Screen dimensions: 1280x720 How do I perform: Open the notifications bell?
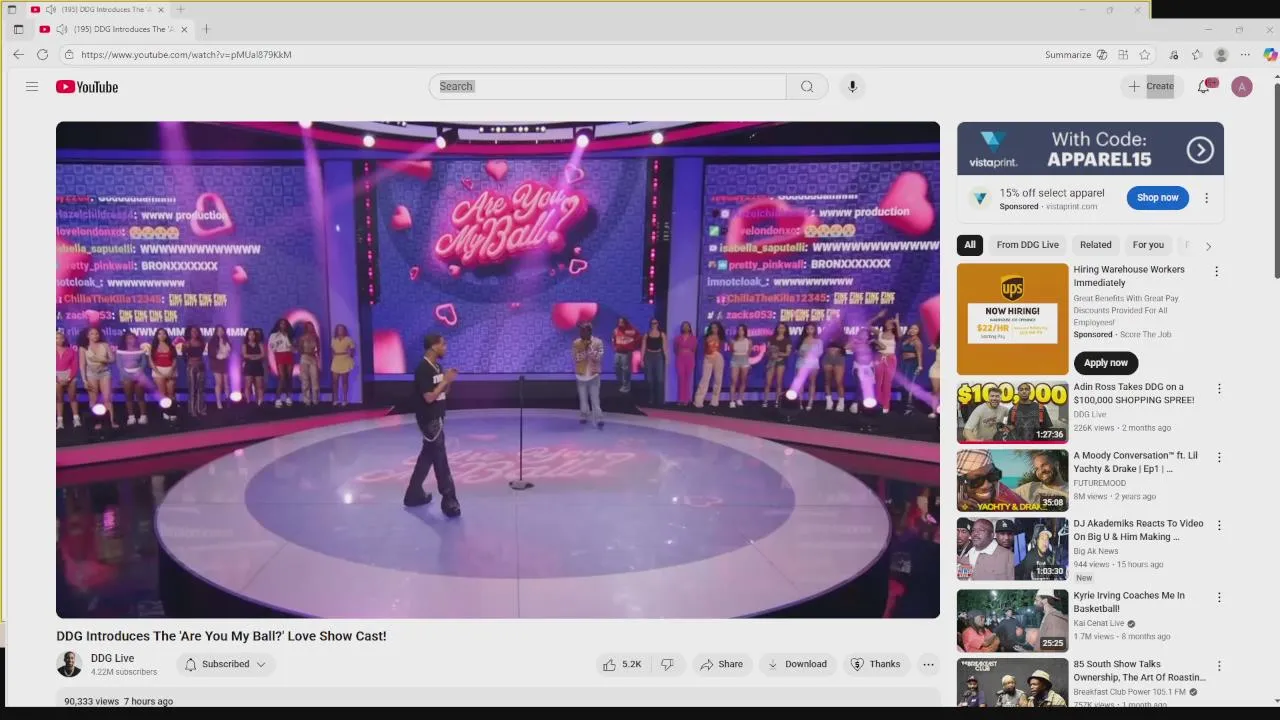tap(1204, 87)
